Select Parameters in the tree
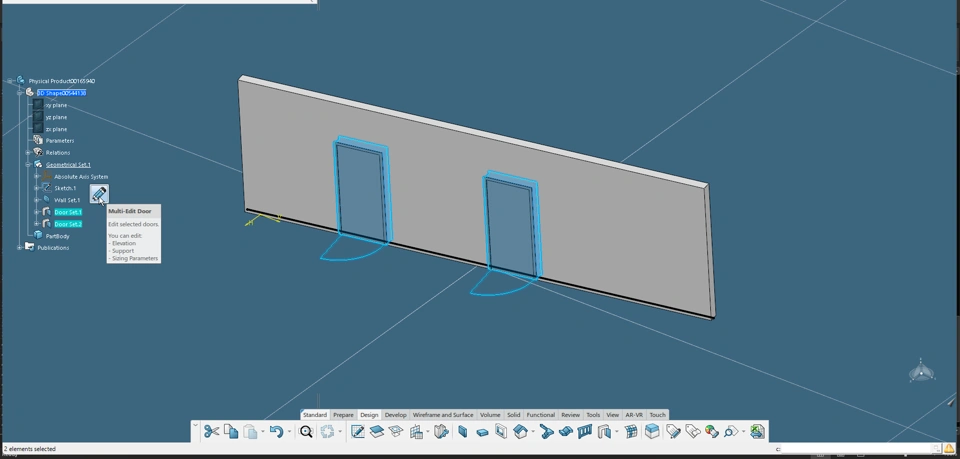 60,141
